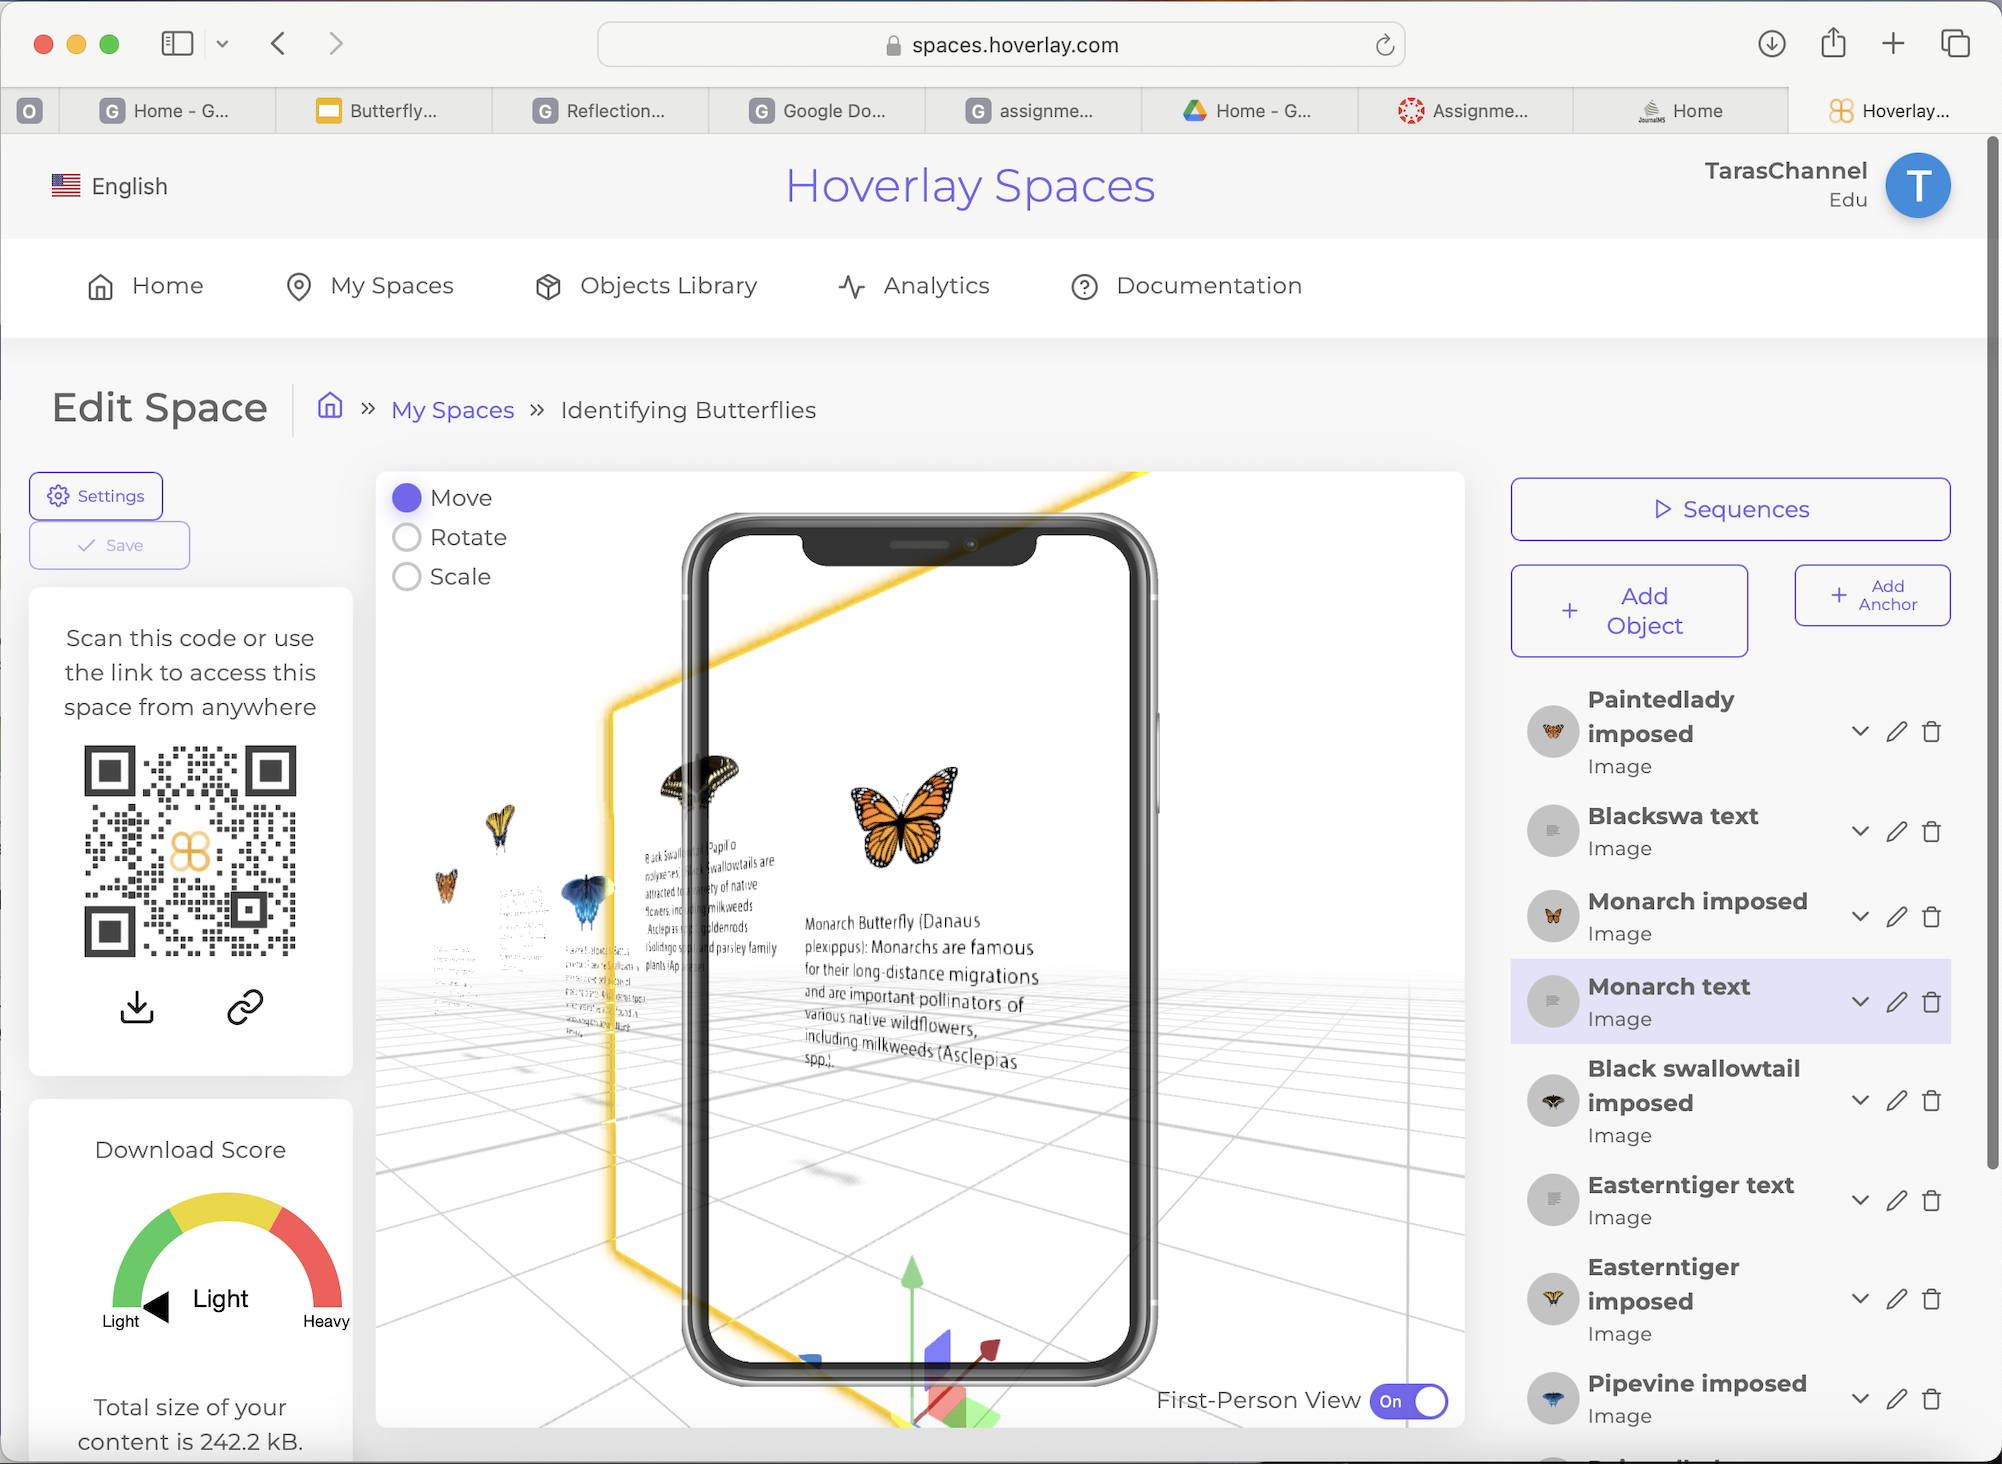Open the TarasChannel profile avatar
Screen dimensions: 2002x1464
1917,186
